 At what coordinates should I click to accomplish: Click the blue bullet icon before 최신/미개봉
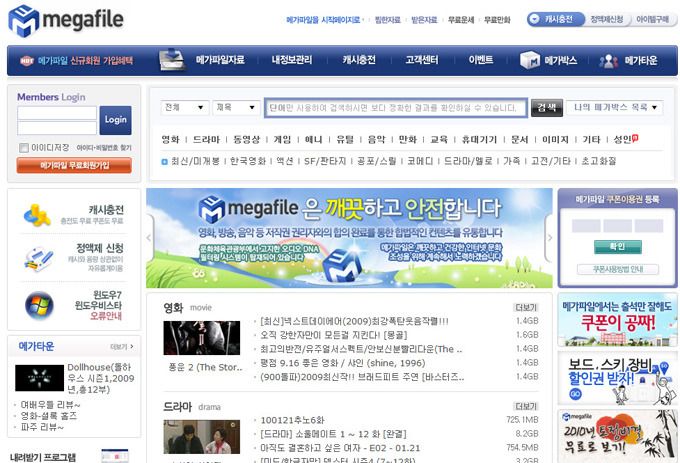pyautogui.click(x=164, y=162)
